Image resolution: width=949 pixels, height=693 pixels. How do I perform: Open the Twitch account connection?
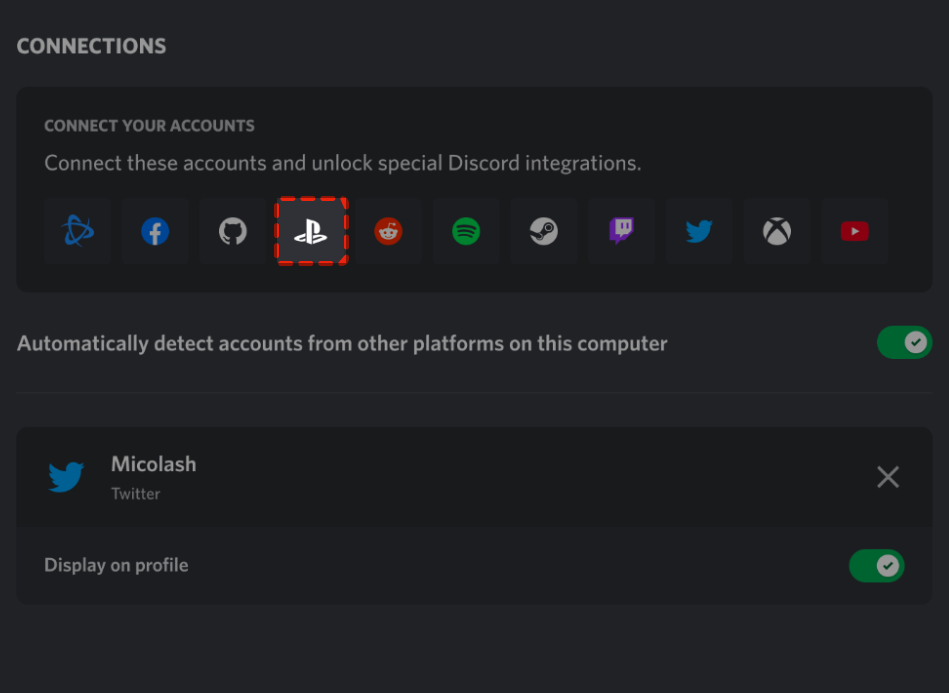click(621, 231)
